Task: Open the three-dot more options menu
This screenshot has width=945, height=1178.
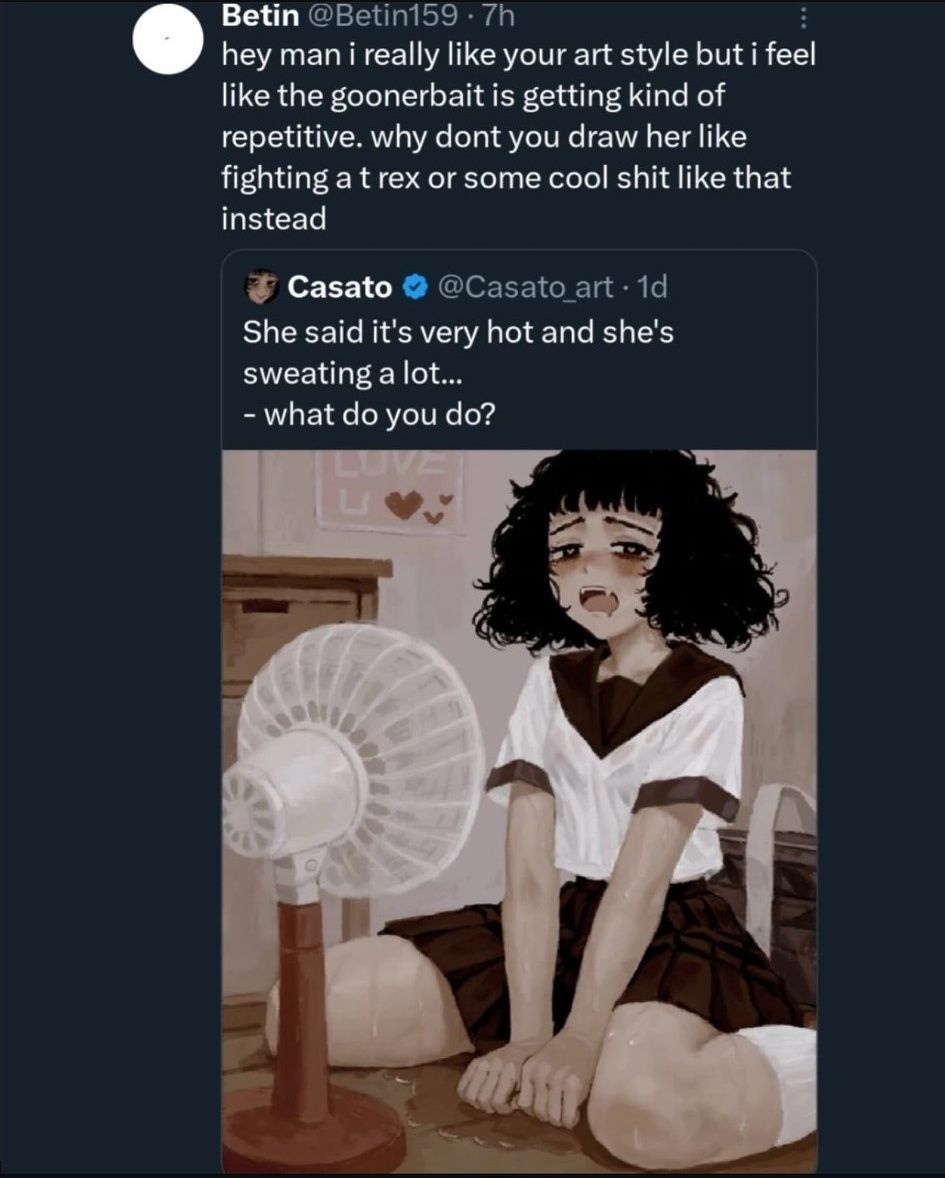Action: click(803, 17)
